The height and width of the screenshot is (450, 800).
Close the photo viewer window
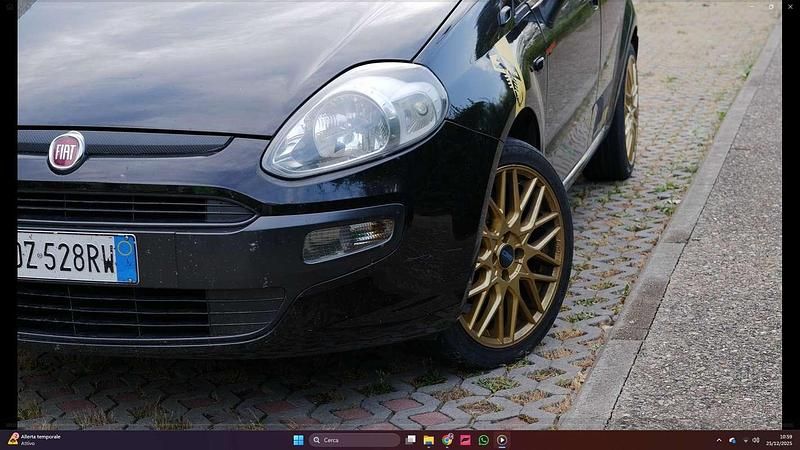coord(790,7)
